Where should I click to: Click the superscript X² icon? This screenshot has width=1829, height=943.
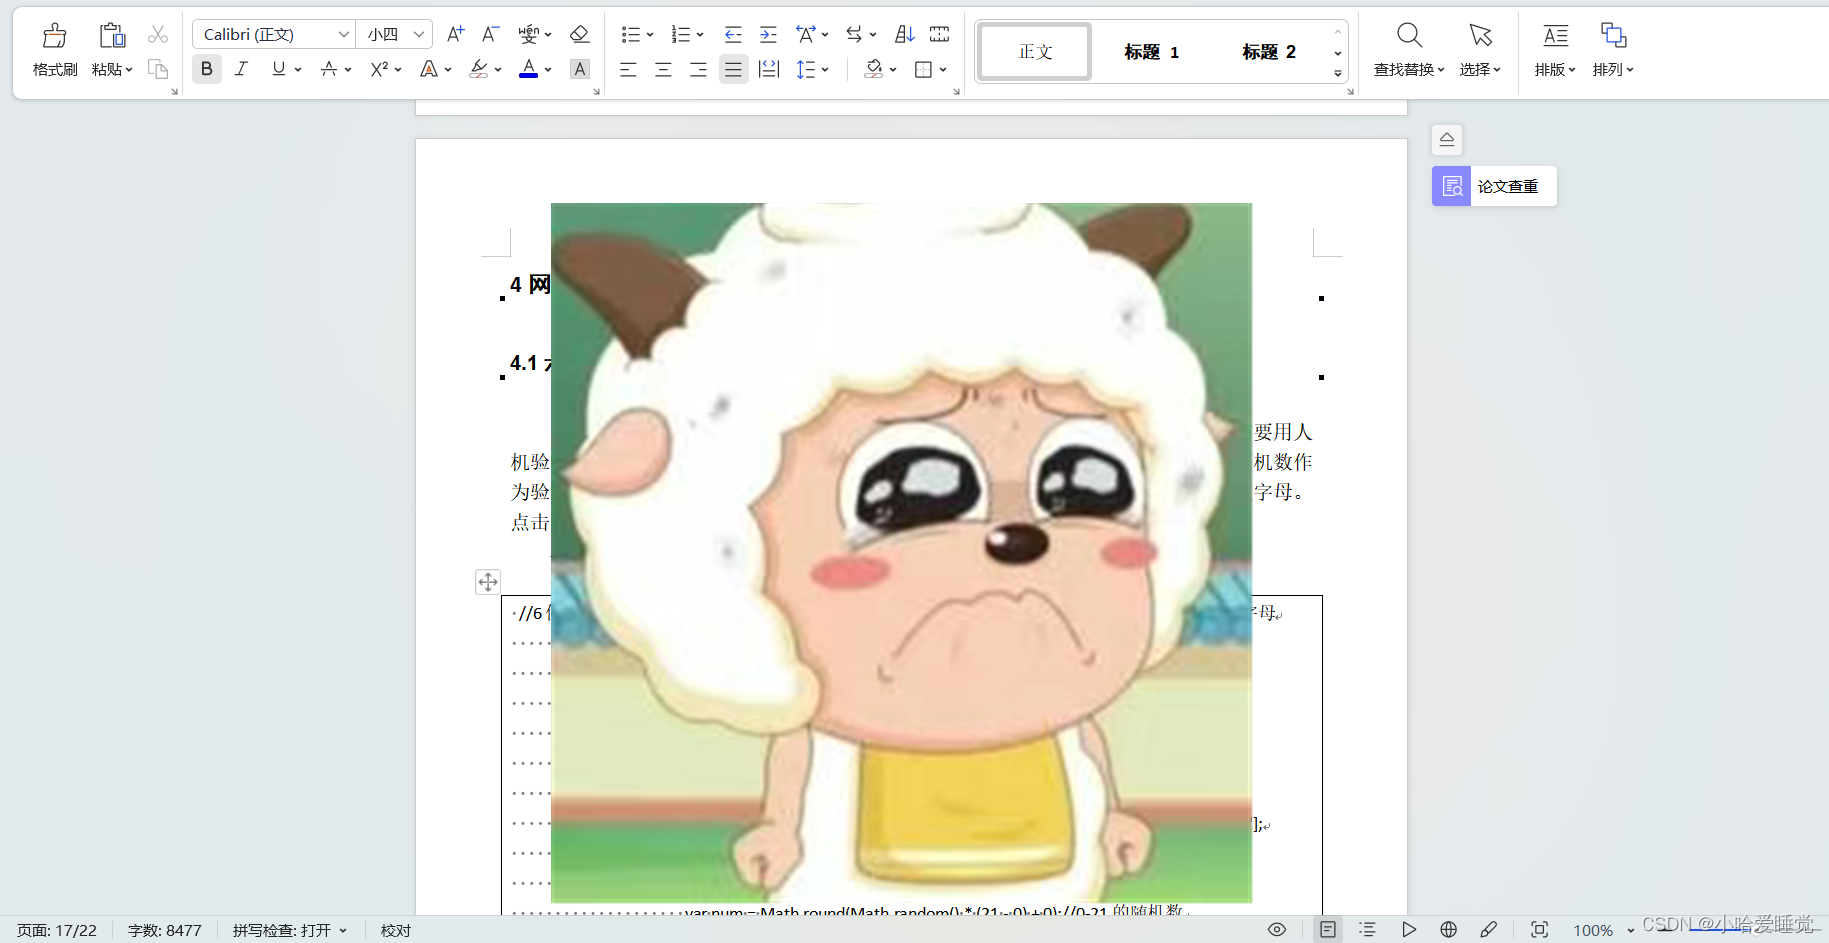click(379, 69)
